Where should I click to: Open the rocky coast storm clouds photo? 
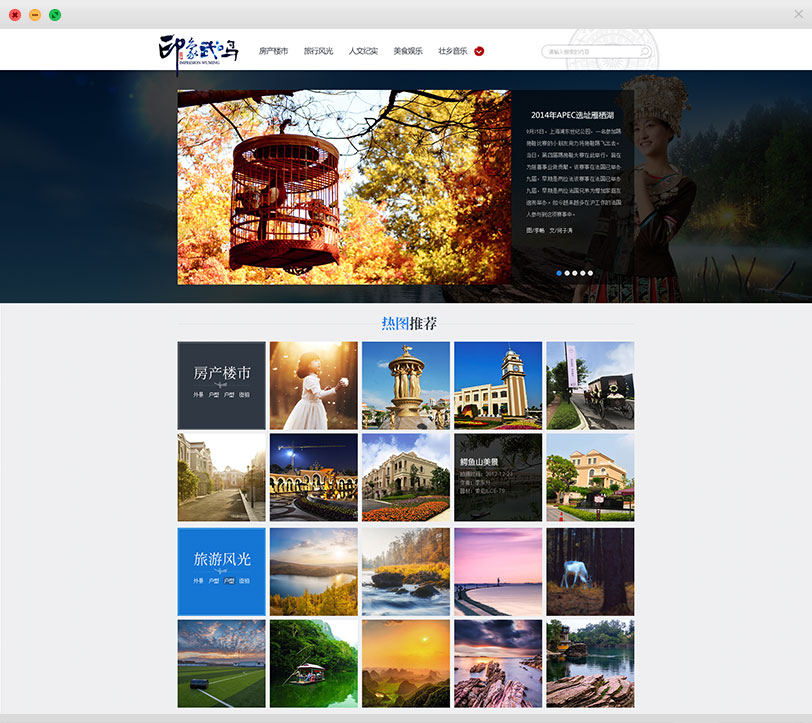[x=498, y=664]
